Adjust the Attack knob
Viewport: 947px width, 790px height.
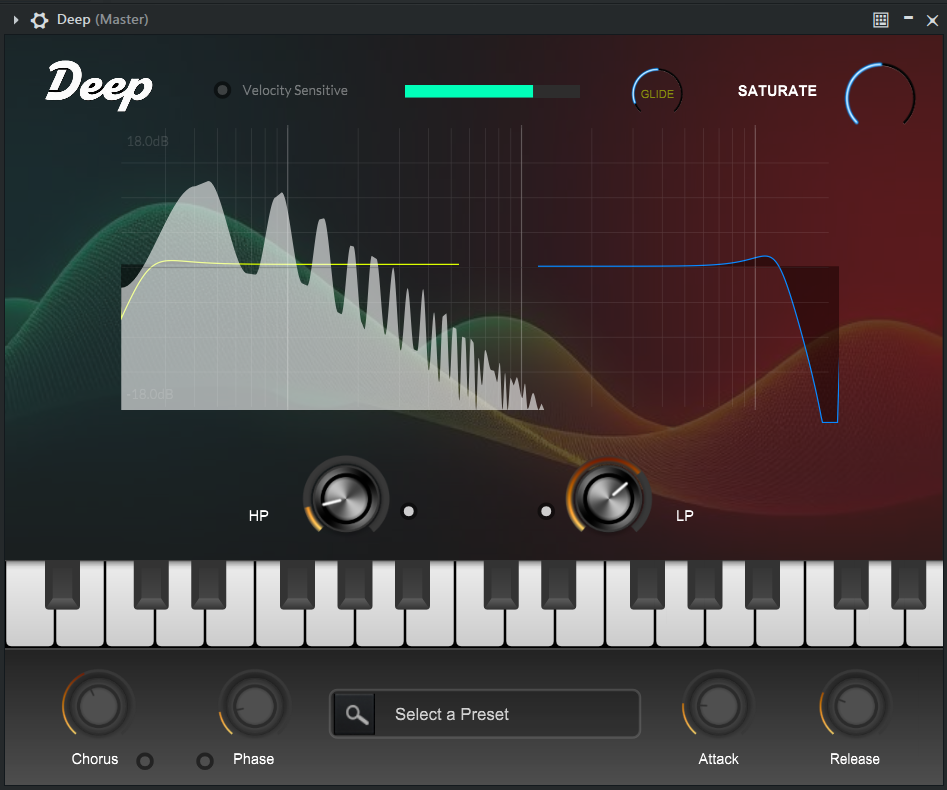pyautogui.click(x=718, y=705)
